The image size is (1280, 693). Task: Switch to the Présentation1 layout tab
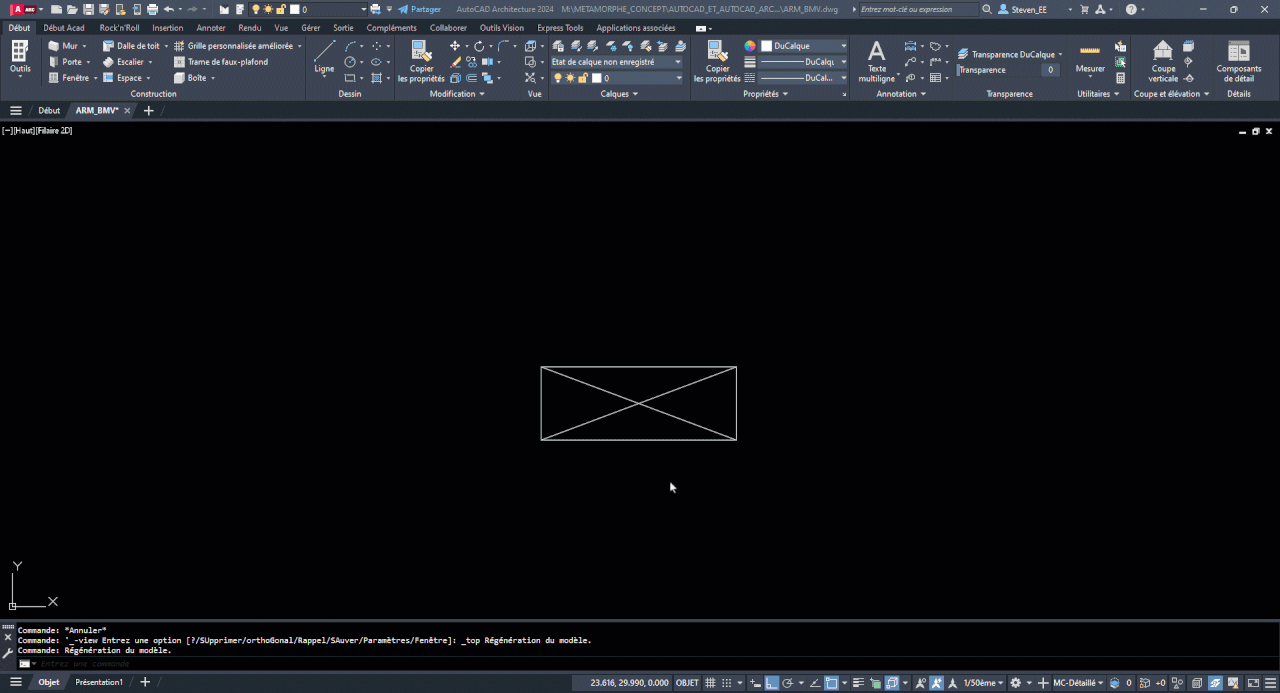point(99,682)
